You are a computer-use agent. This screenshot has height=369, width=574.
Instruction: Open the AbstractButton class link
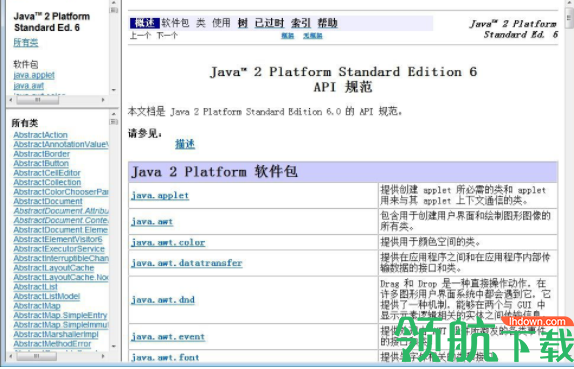coord(41,164)
